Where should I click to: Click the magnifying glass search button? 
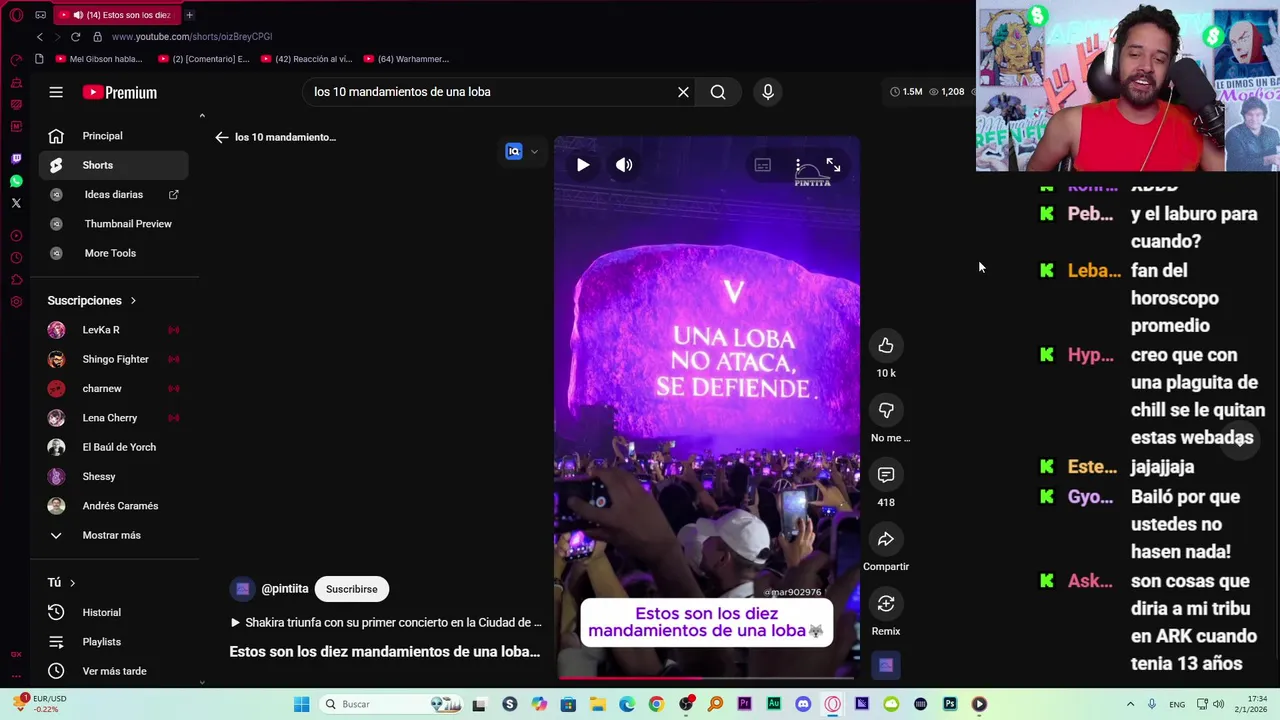click(x=718, y=92)
